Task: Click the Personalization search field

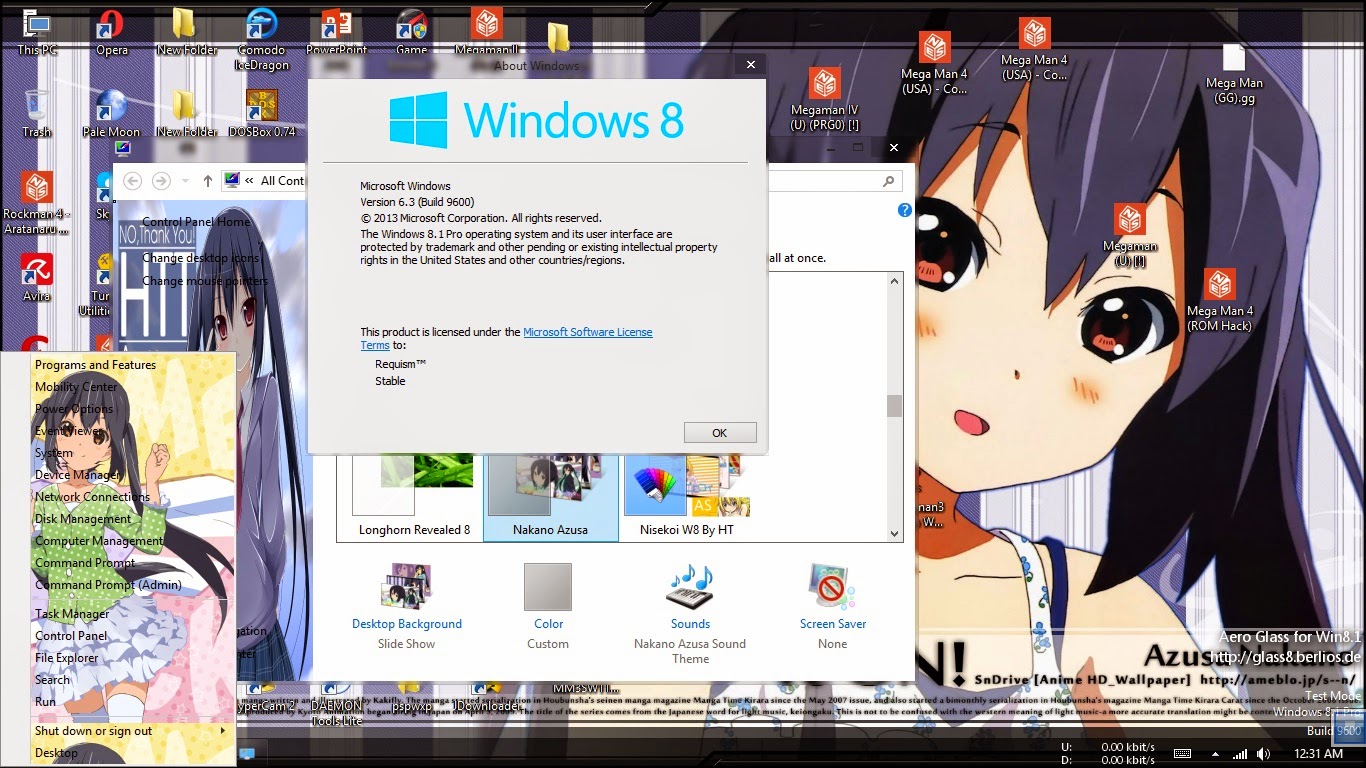Action: [x=835, y=181]
